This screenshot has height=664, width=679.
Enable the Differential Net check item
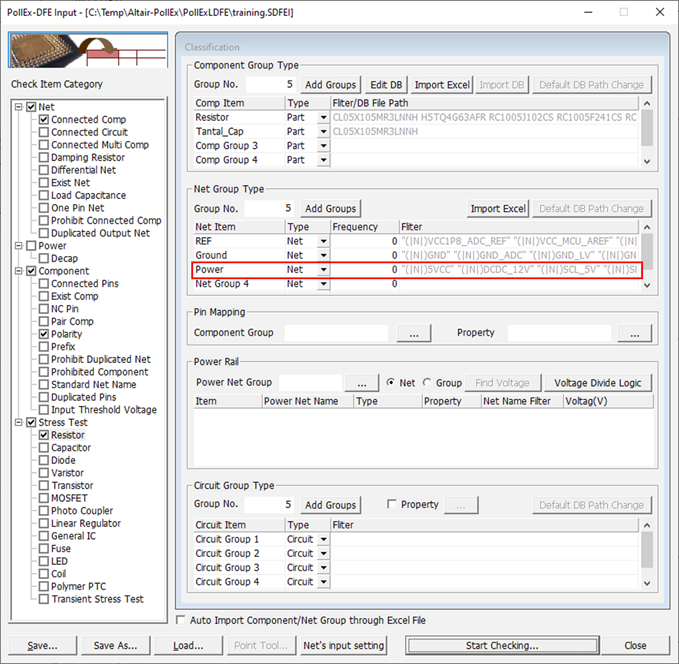[44, 170]
